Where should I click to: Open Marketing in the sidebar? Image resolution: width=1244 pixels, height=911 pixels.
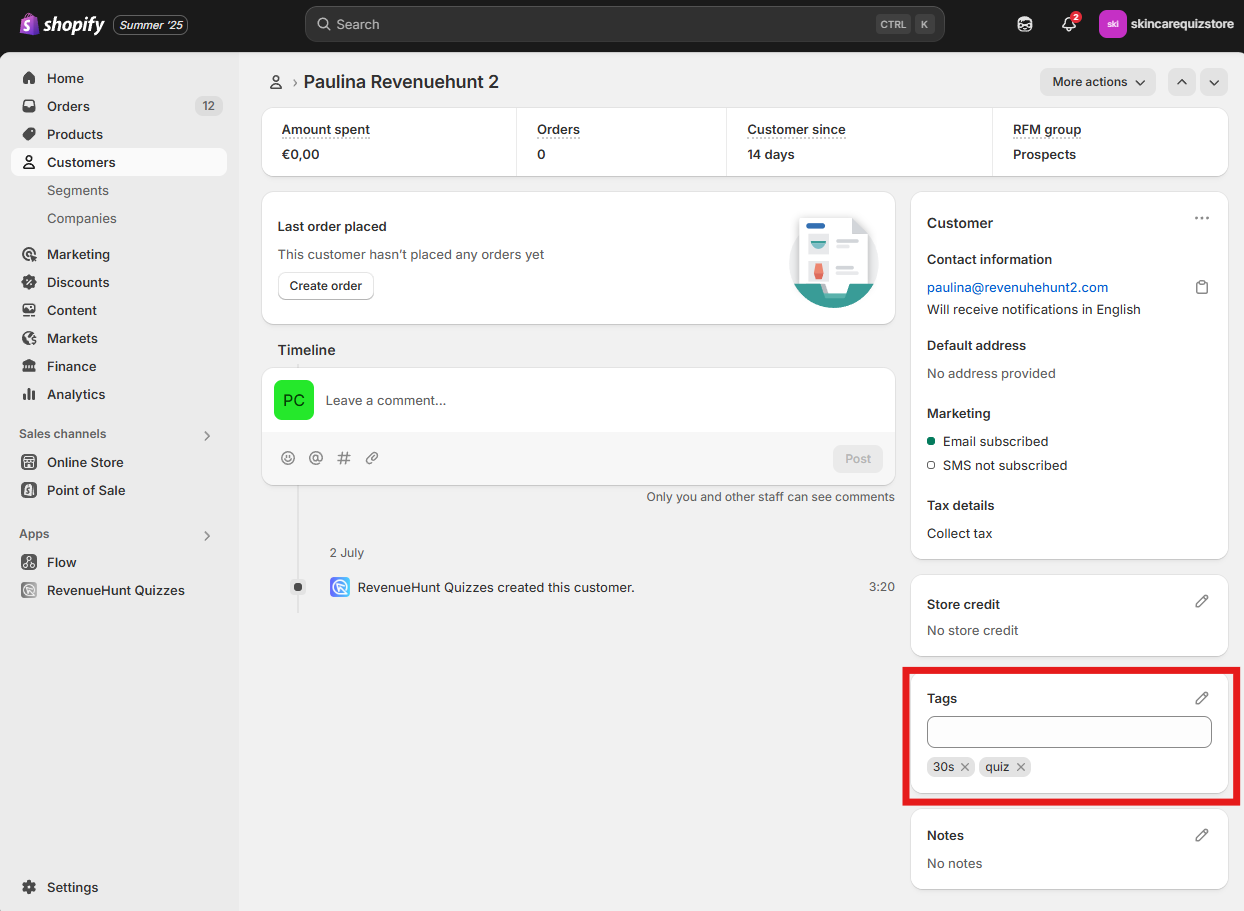119,254
